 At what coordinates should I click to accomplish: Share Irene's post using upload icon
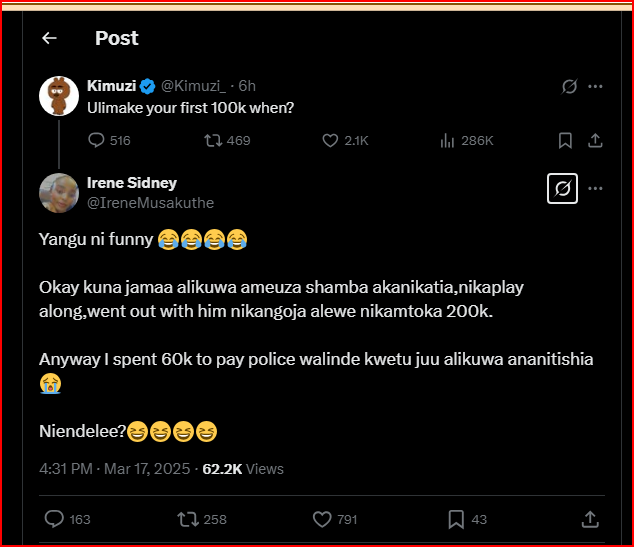590,519
